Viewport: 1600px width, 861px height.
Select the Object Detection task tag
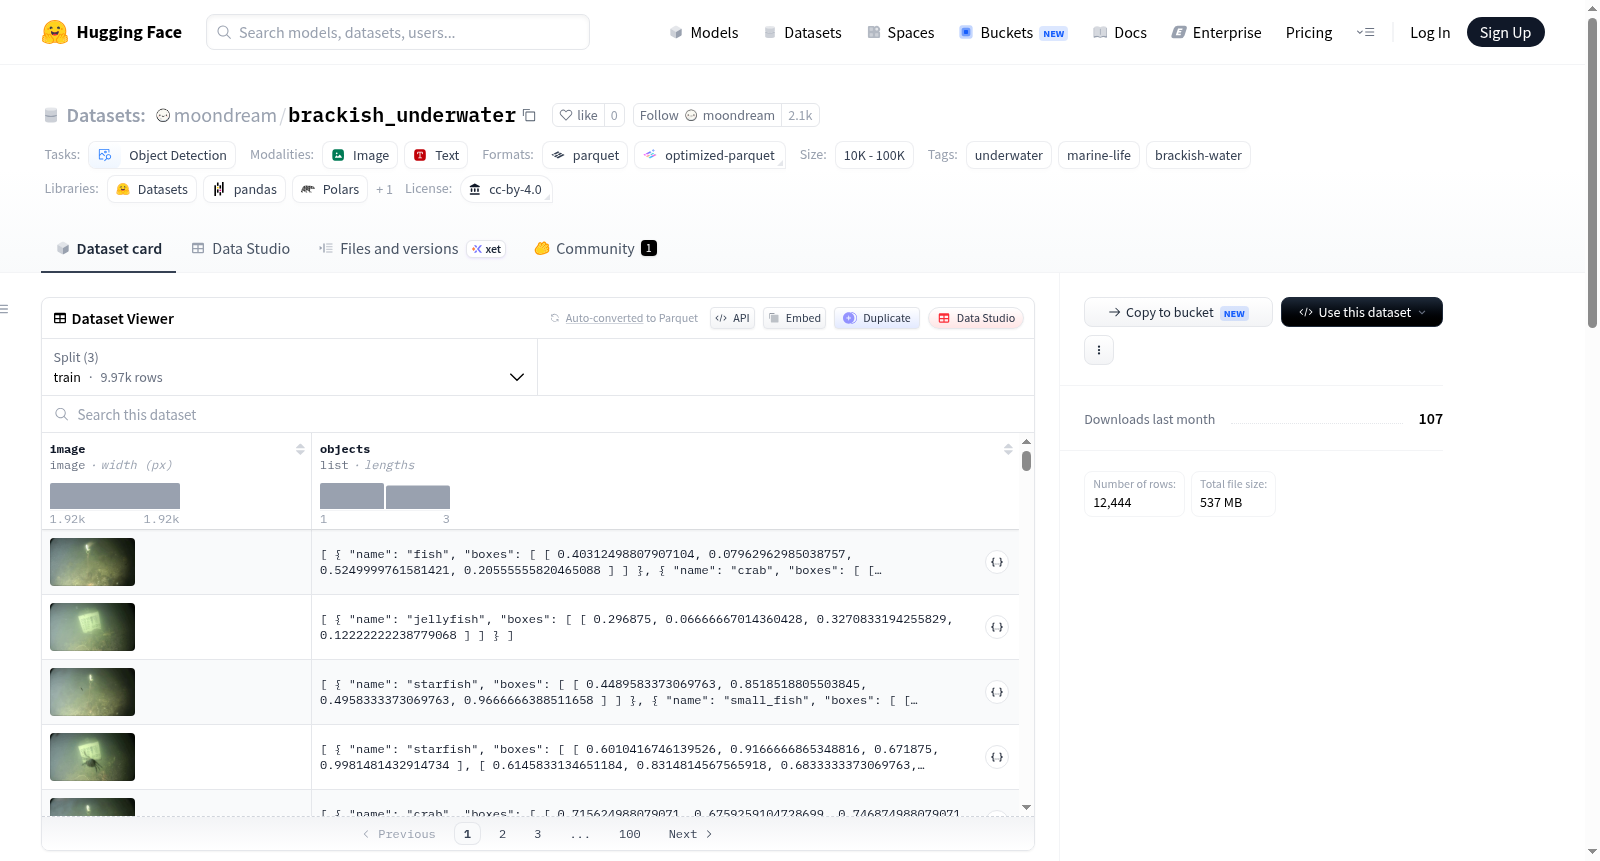coord(162,155)
